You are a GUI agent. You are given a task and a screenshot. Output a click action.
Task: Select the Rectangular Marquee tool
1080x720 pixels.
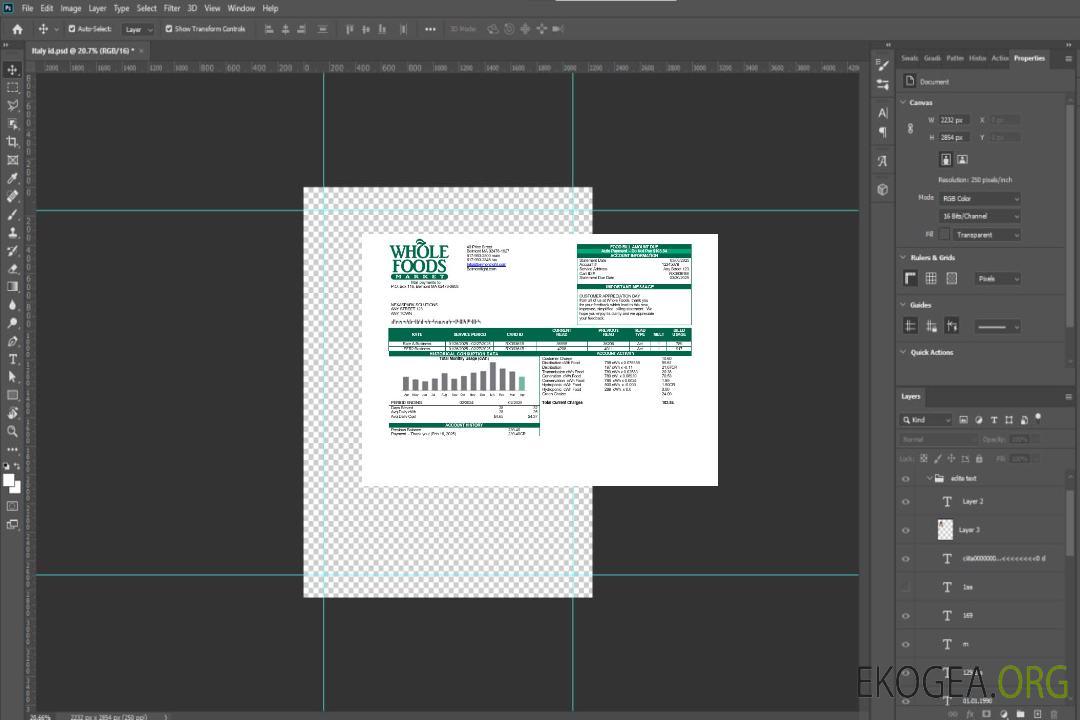[12, 88]
